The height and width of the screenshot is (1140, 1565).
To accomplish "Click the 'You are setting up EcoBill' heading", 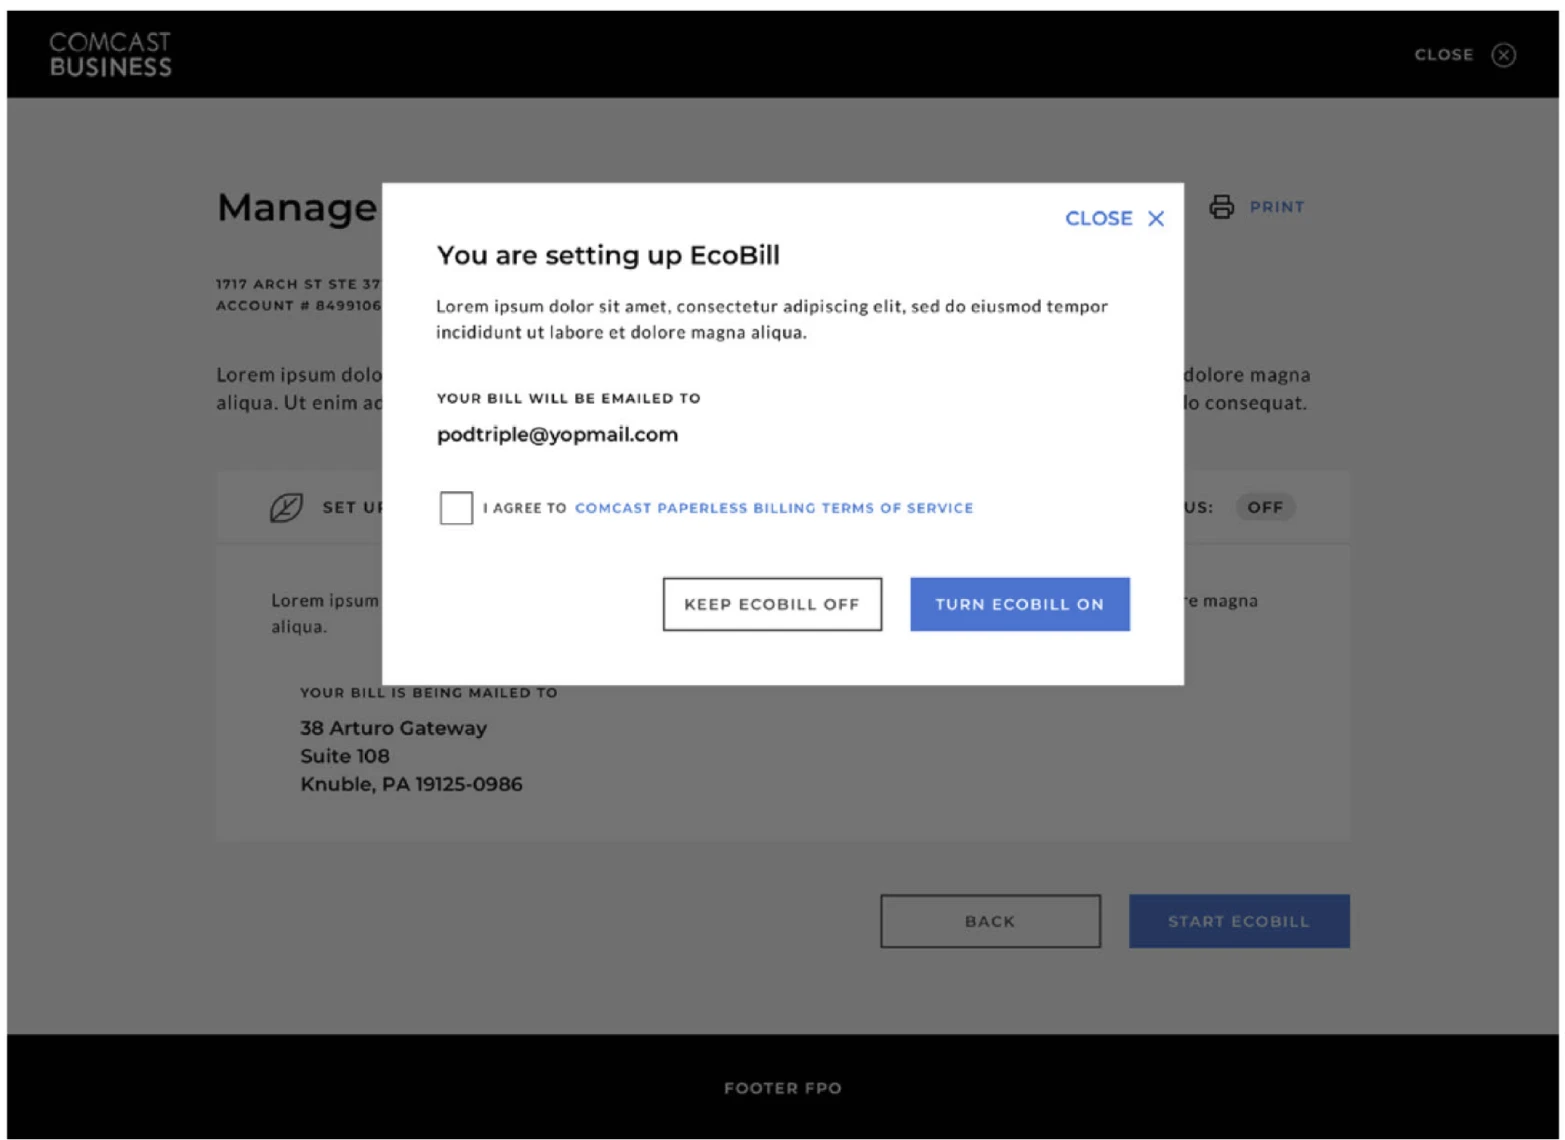I will tap(607, 255).
